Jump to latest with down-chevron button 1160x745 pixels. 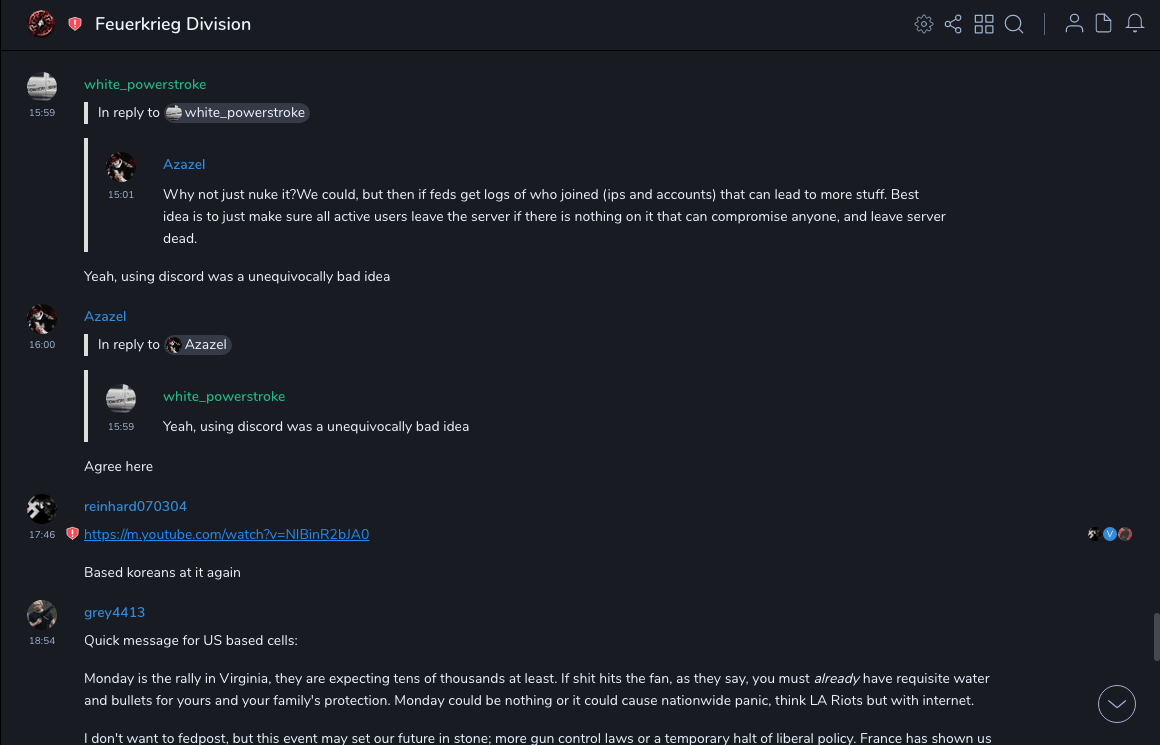[x=1117, y=704]
